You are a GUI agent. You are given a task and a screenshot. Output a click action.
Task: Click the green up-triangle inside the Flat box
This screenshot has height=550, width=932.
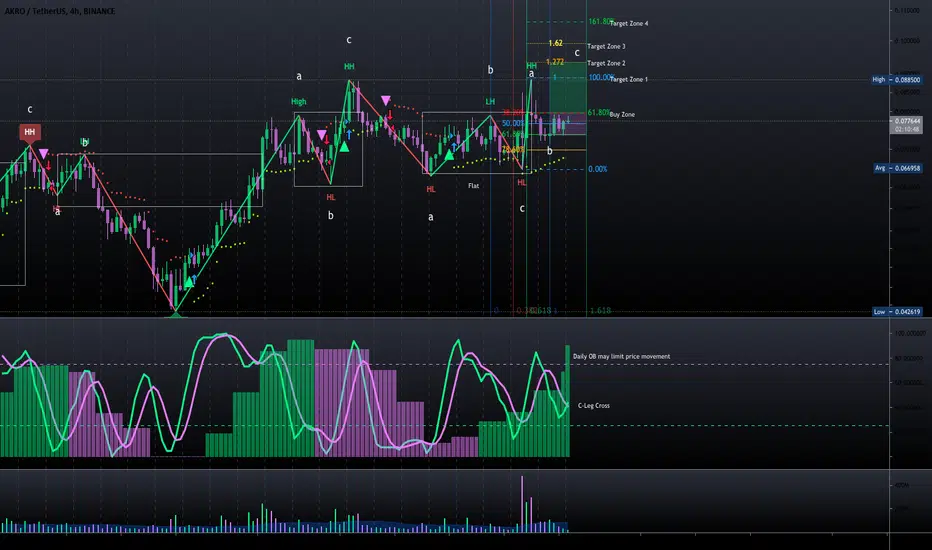point(449,155)
